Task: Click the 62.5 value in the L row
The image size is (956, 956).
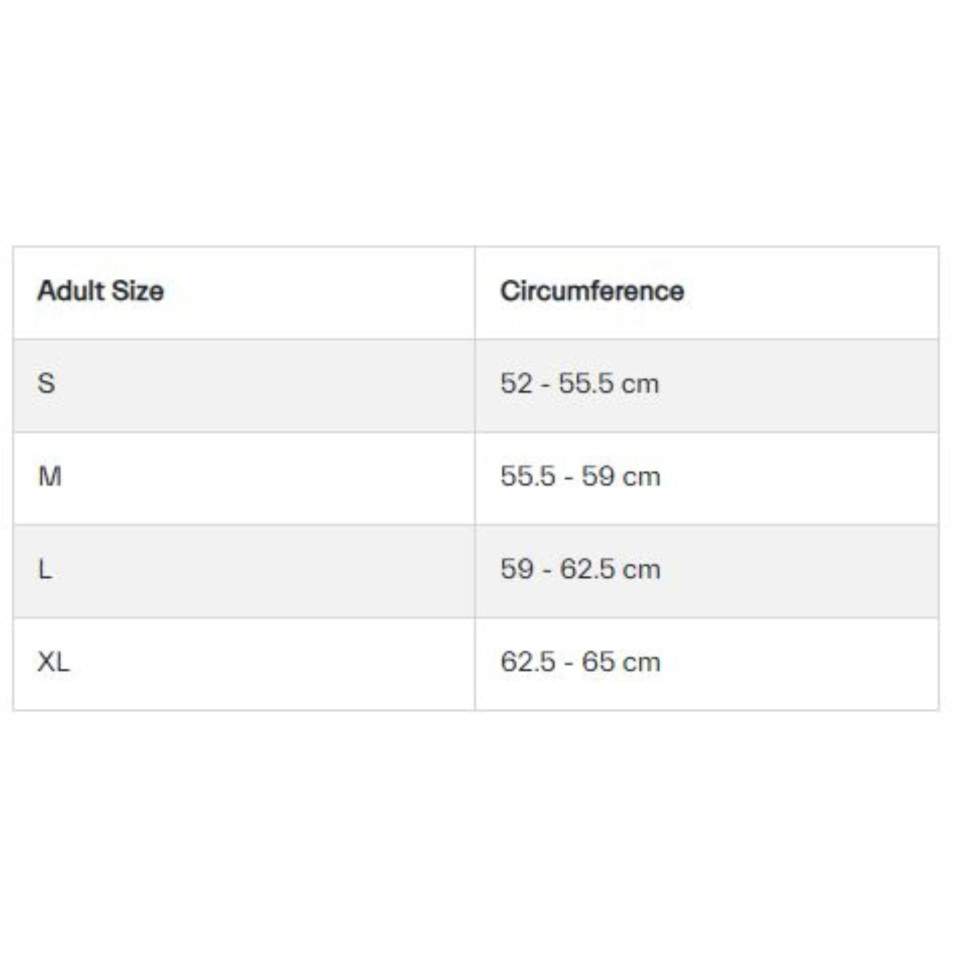Action: pos(586,570)
